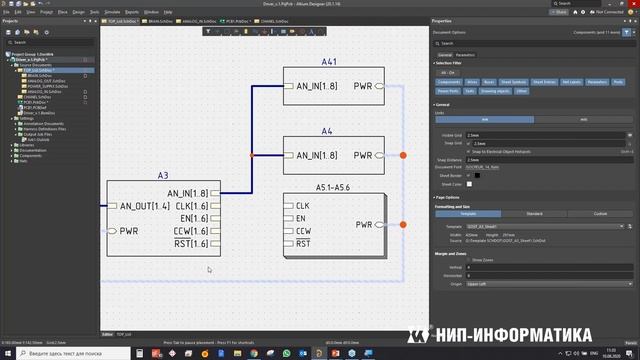
Task: Expand the Libraries folder in Projects
Action: pos(11,145)
